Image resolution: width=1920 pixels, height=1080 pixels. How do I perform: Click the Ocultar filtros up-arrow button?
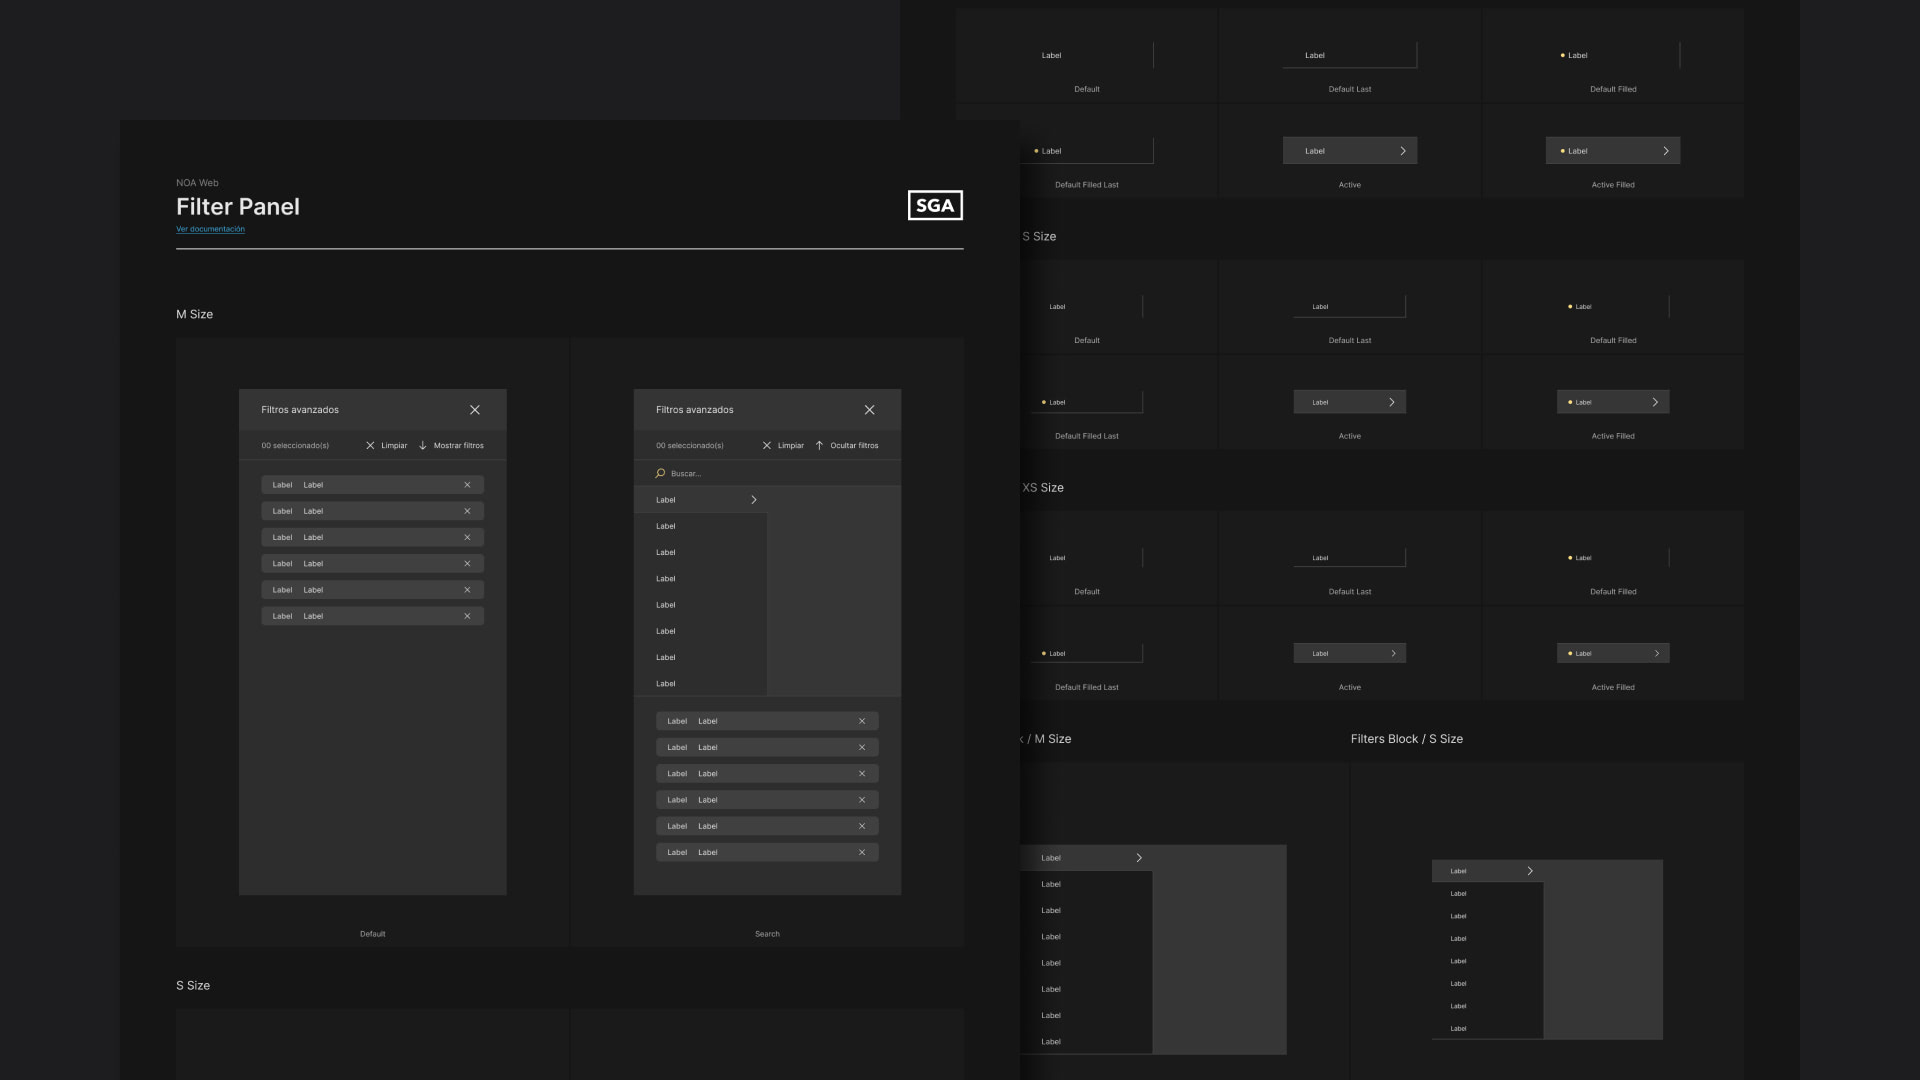coord(846,446)
